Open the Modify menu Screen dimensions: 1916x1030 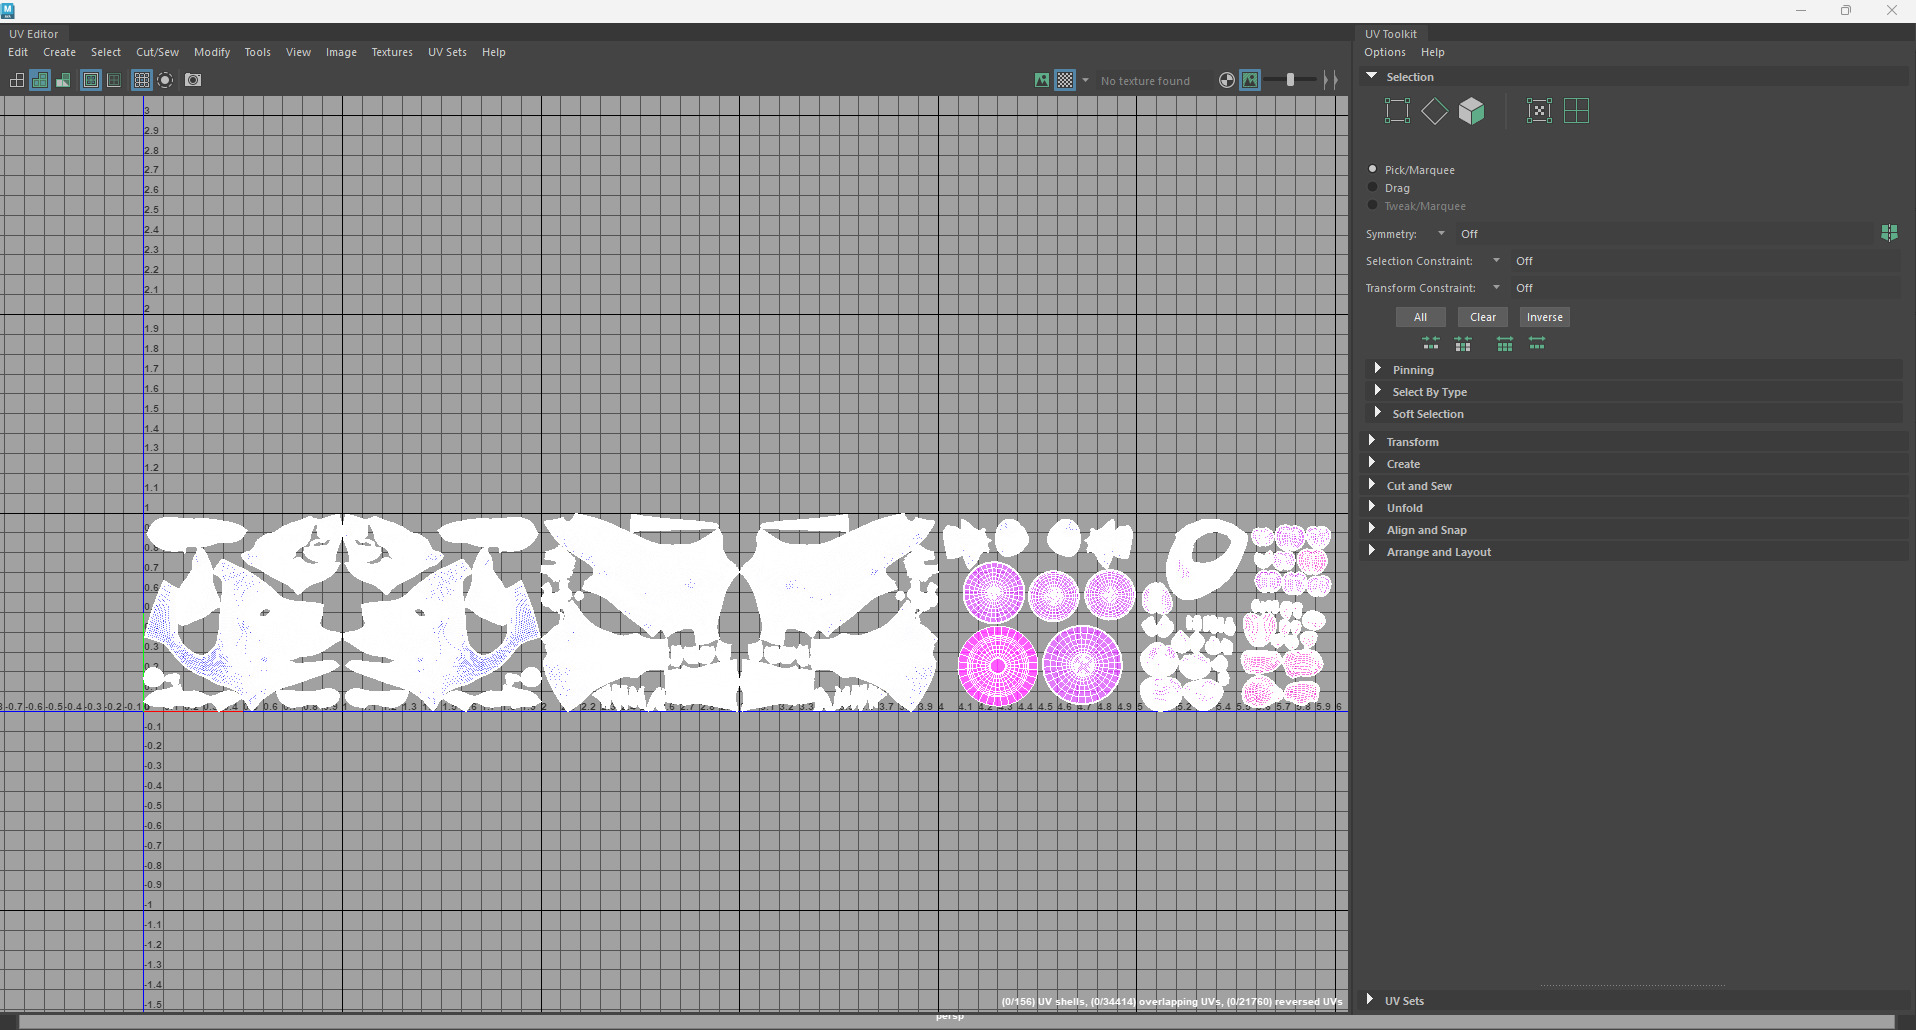(212, 52)
